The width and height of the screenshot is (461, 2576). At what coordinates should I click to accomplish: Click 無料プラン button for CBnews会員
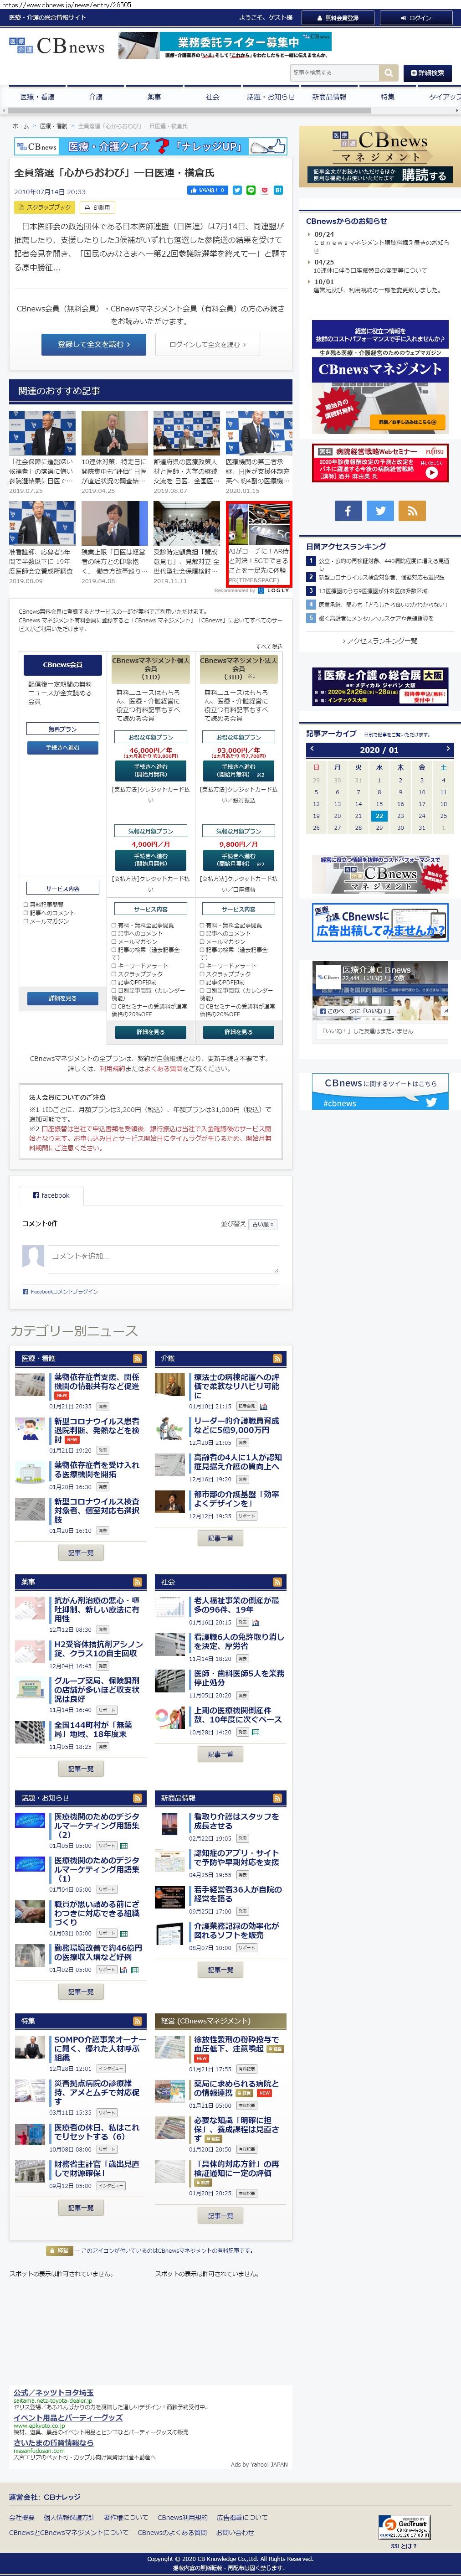pyautogui.click(x=62, y=729)
